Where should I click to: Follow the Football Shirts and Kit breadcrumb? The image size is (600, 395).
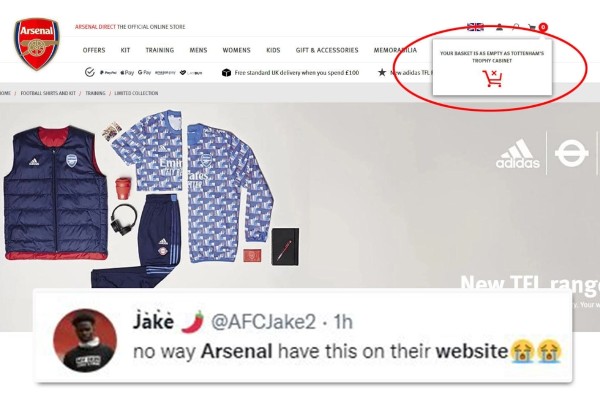point(48,93)
